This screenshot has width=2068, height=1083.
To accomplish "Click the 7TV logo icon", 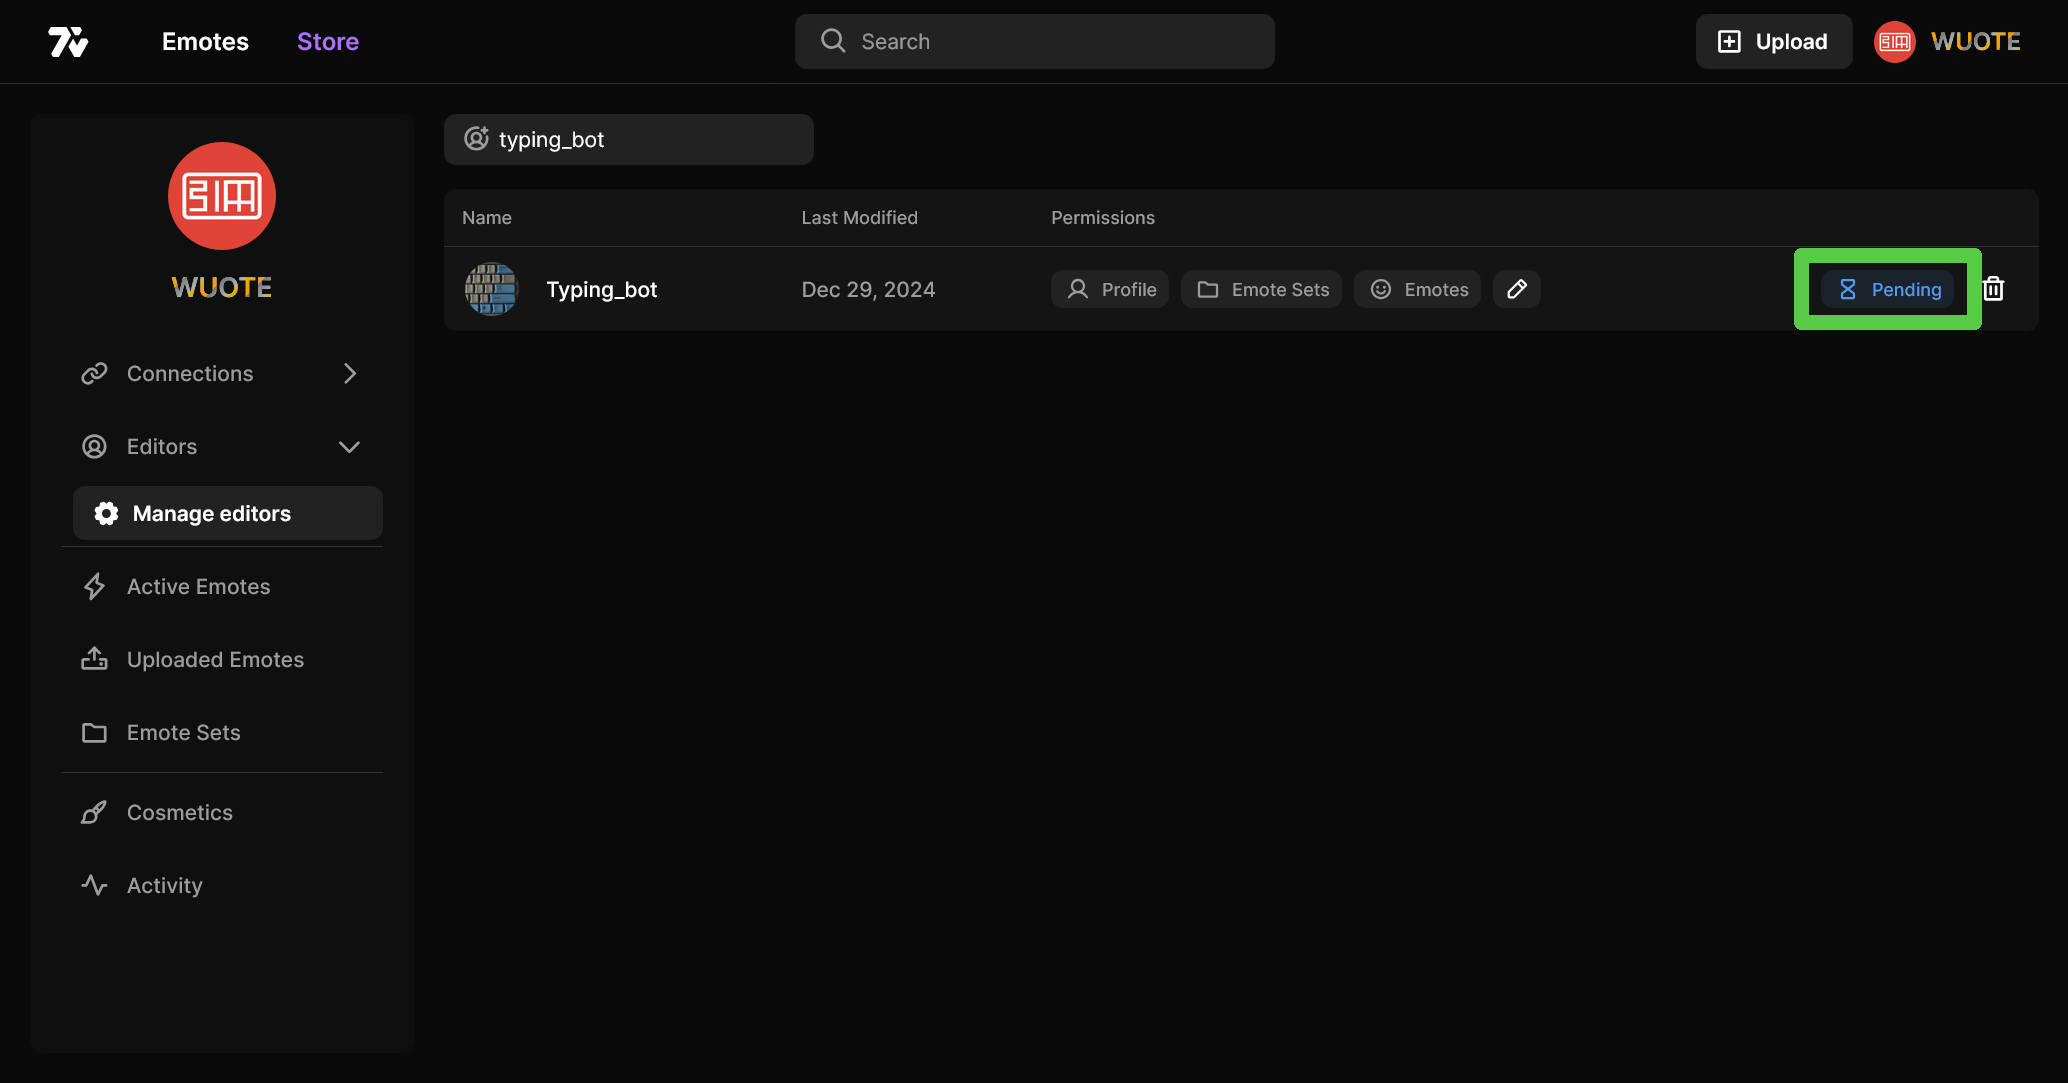I will (x=68, y=42).
